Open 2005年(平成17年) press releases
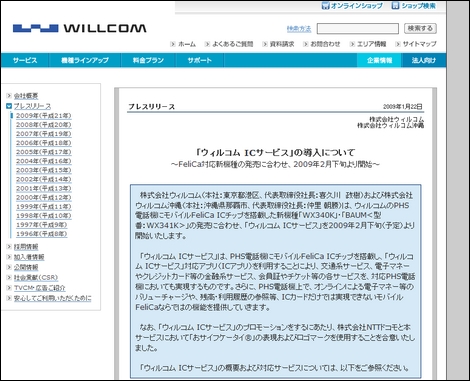This screenshot has width=470, height=381. tap(44, 152)
